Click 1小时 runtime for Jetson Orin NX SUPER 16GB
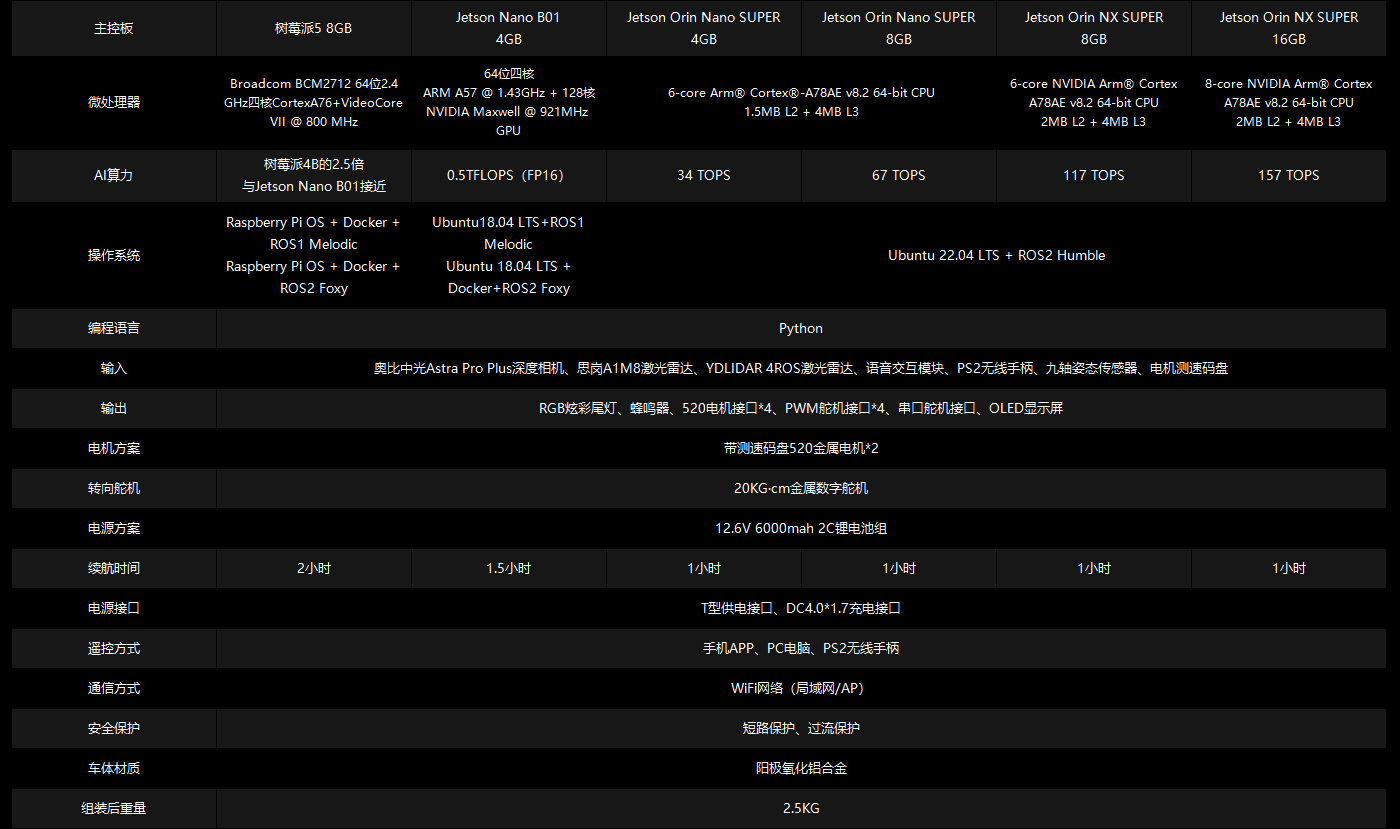 (x=1289, y=568)
